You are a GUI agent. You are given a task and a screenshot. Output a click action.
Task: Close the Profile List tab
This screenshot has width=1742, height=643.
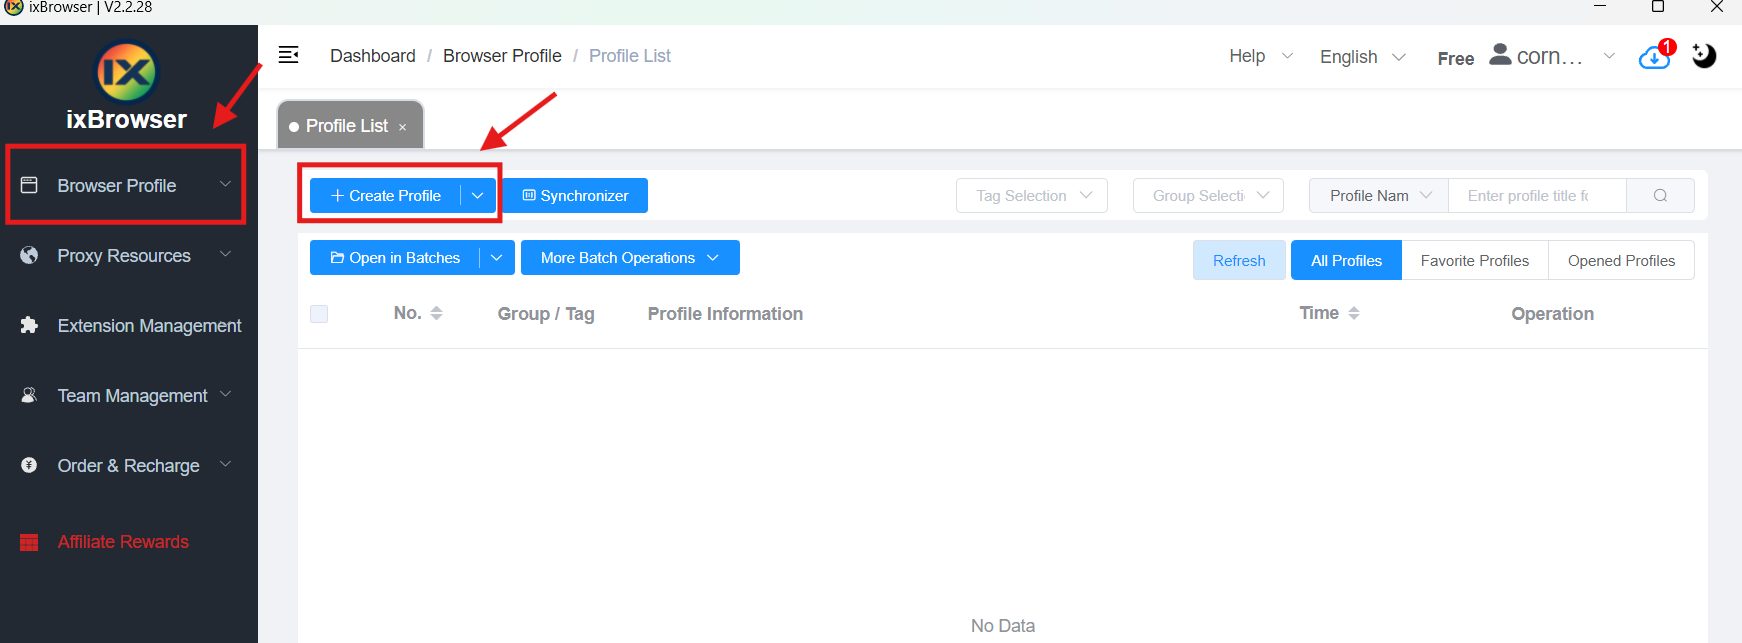pos(403,127)
